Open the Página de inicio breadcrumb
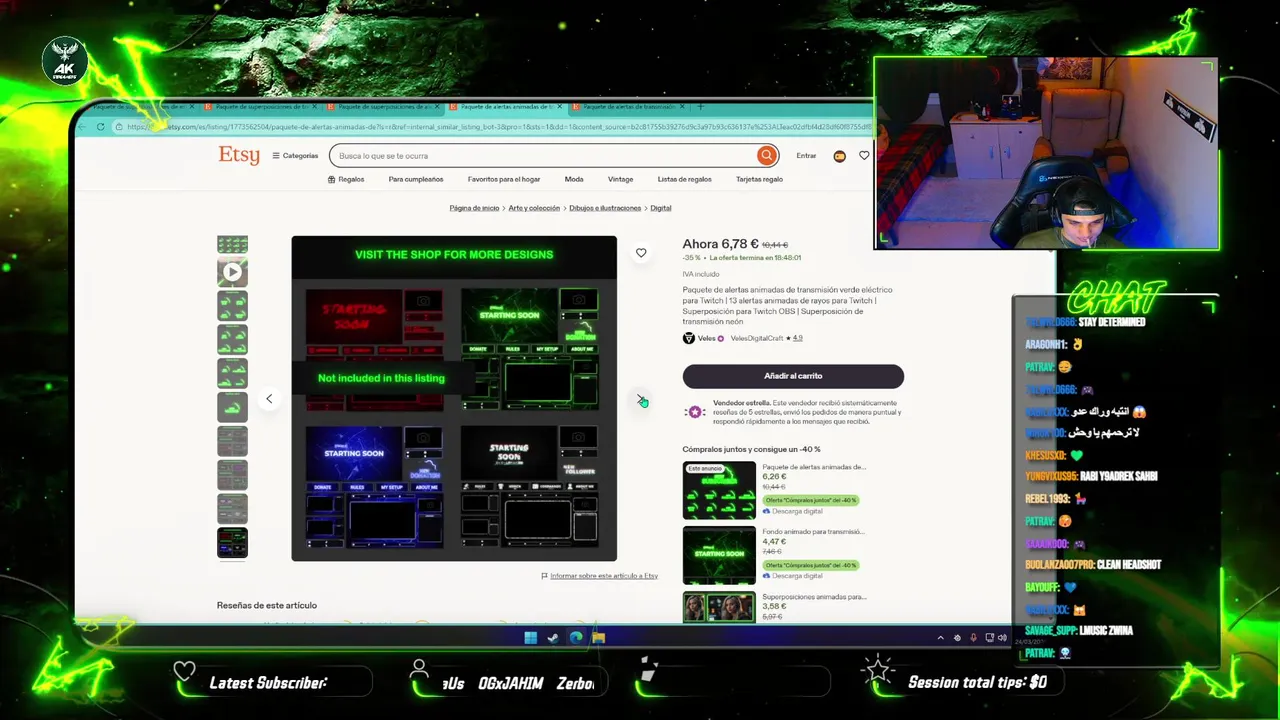This screenshot has width=1280, height=720. coord(474,208)
